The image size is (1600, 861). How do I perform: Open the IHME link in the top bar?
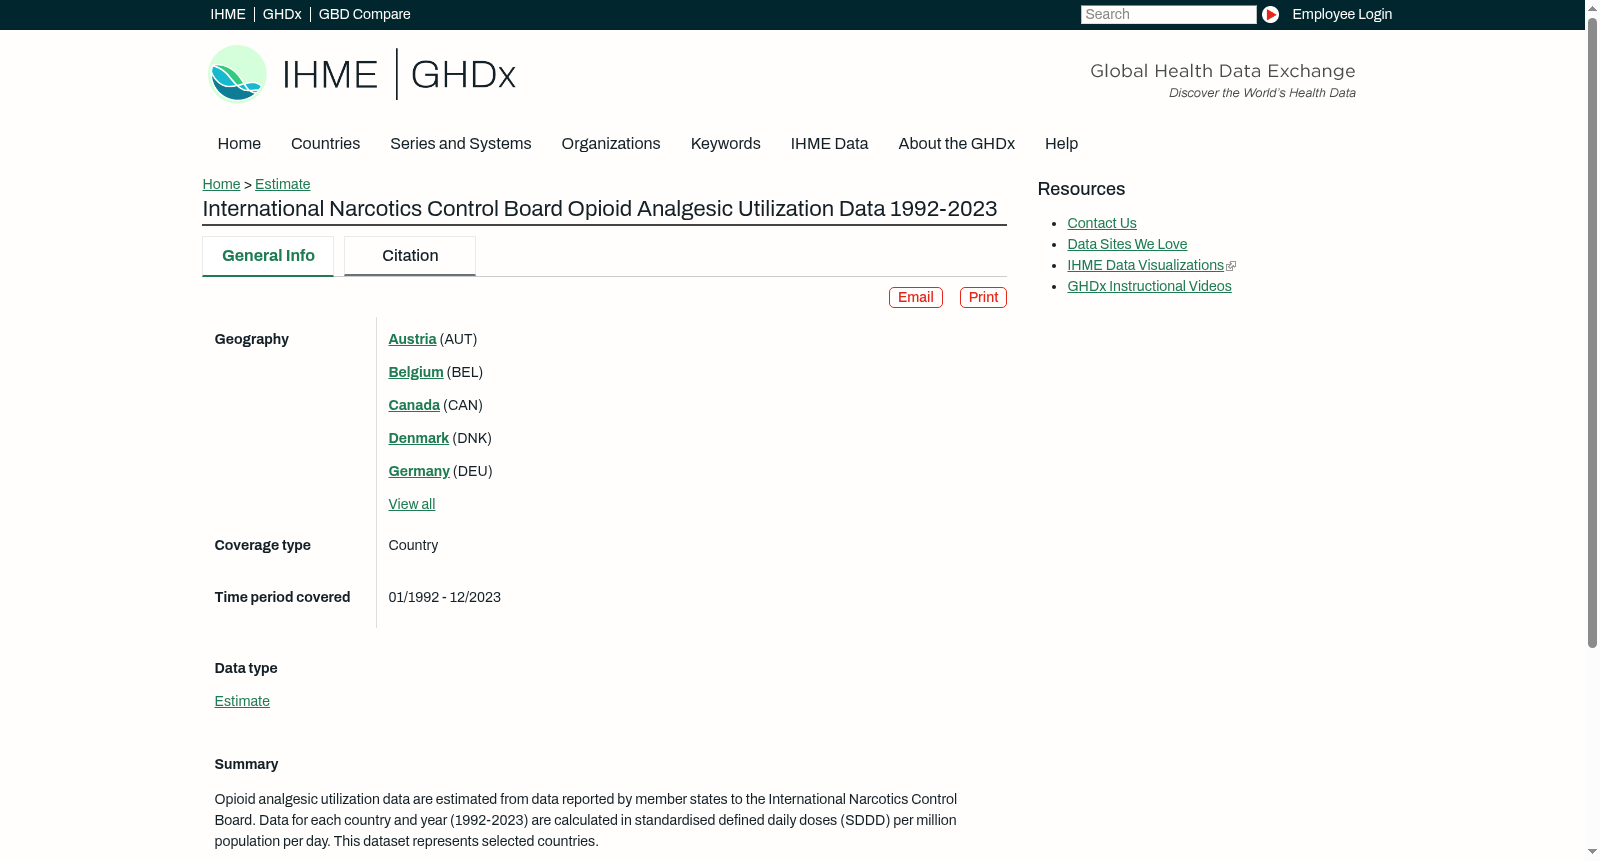pyautogui.click(x=228, y=14)
